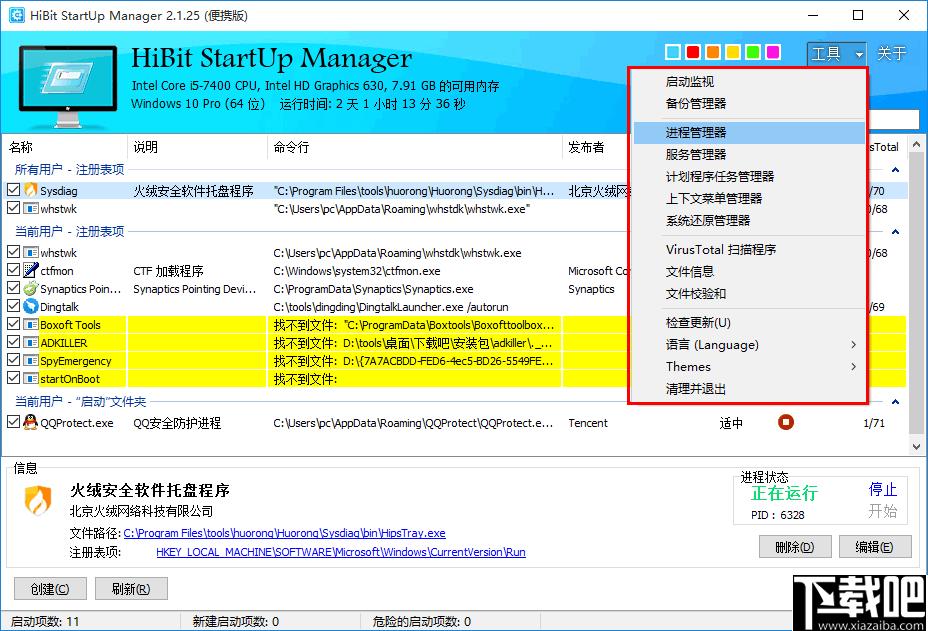Click the 创建(C) button
Image resolution: width=928 pixels, height=631 pixels.
coord(50,589)
